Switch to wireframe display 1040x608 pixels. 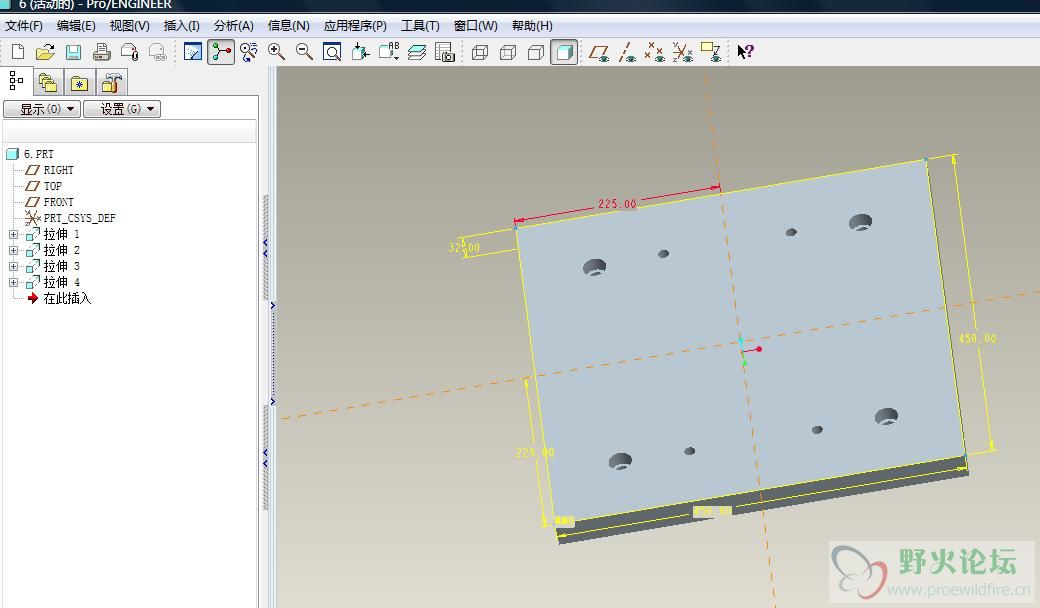480,52
